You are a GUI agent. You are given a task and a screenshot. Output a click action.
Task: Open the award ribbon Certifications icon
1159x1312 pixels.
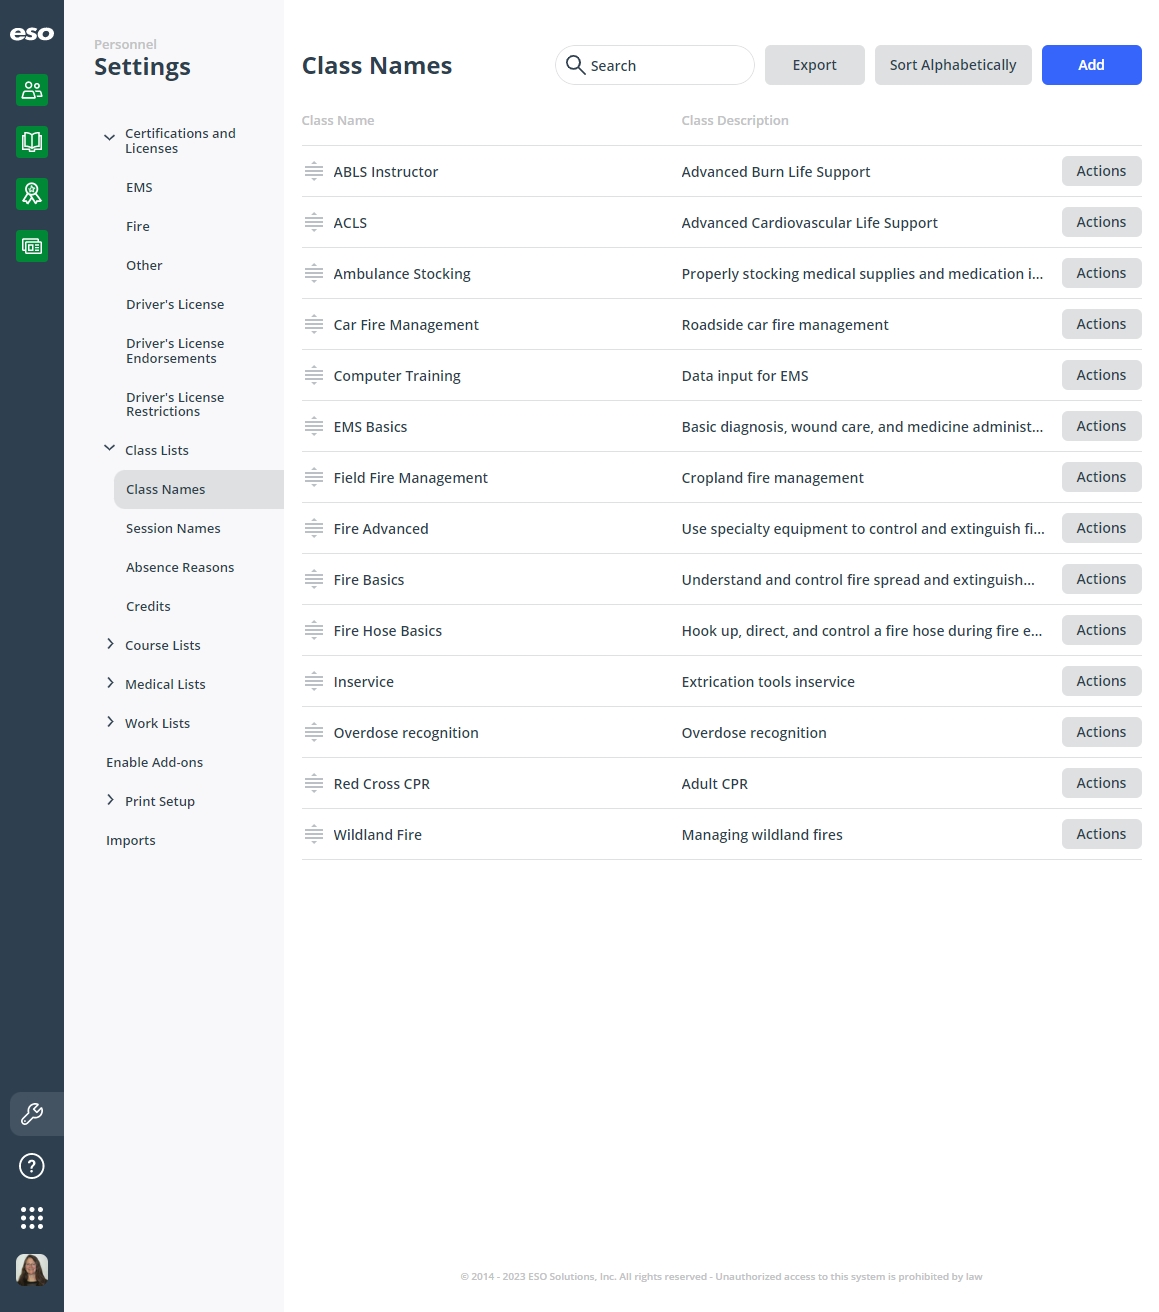(32, 194)
